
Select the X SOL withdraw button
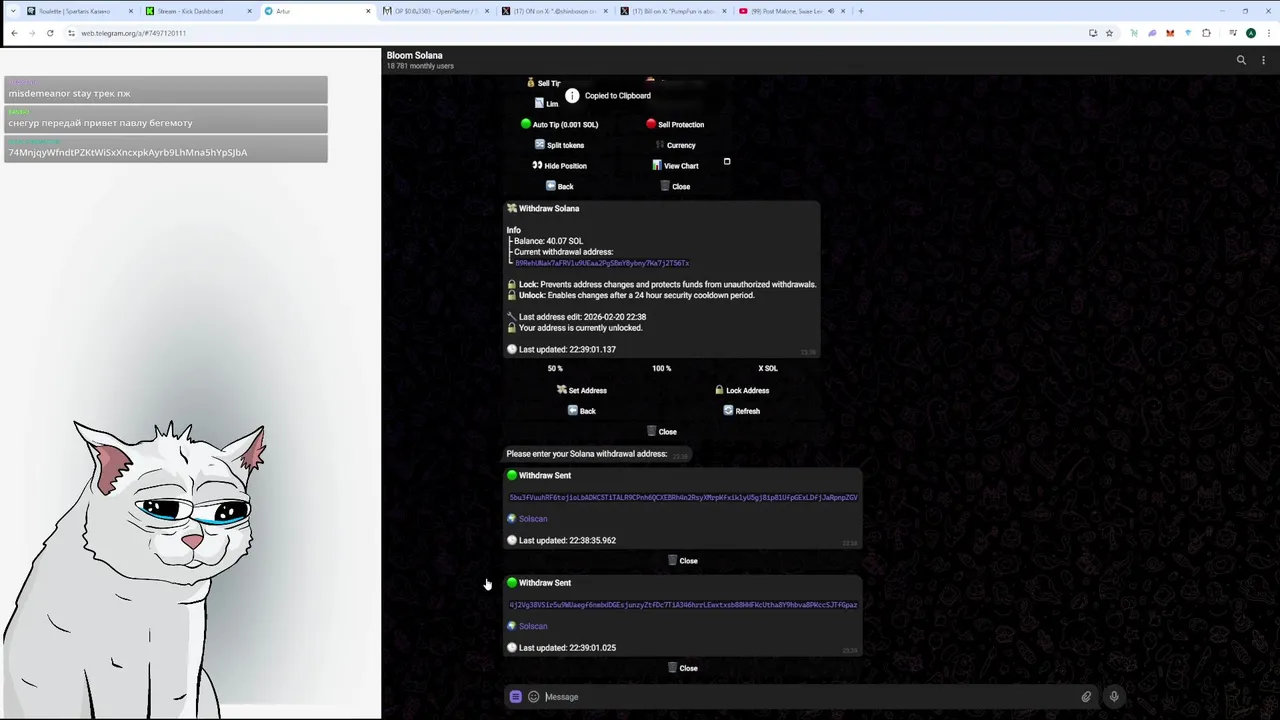[x=768, y=368]
